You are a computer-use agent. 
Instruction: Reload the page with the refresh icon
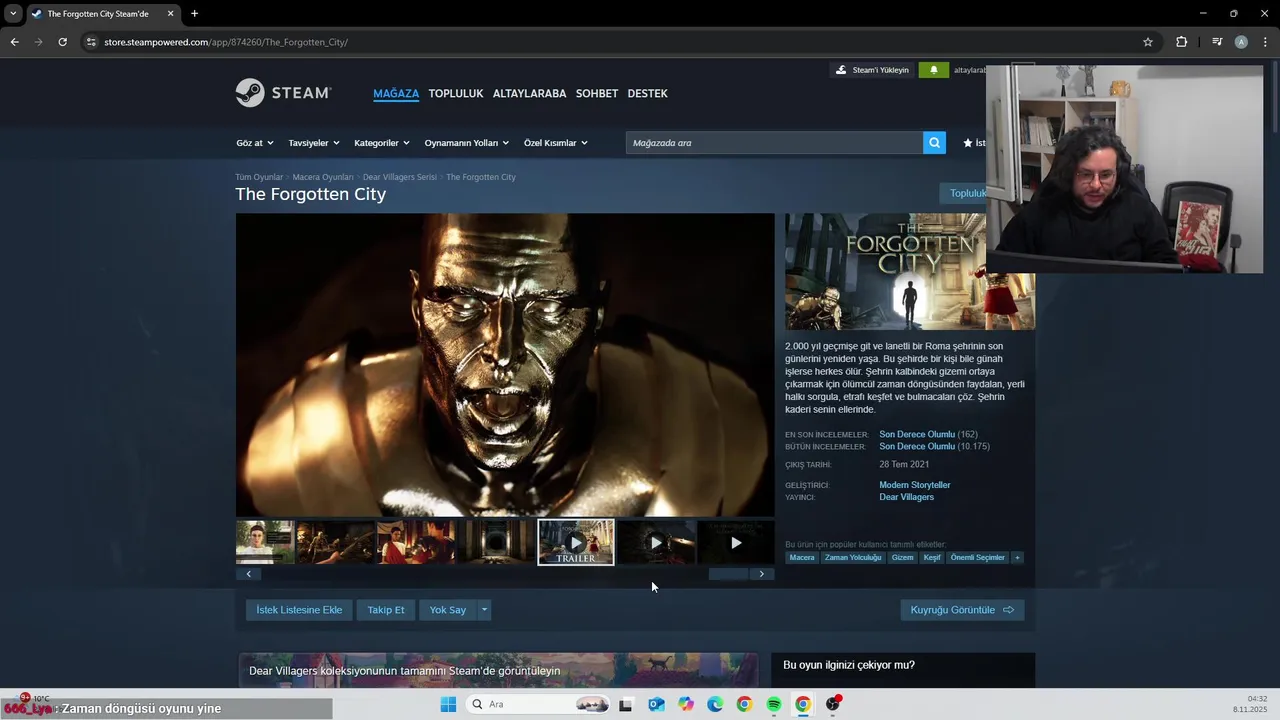click(x=62, y=42)
